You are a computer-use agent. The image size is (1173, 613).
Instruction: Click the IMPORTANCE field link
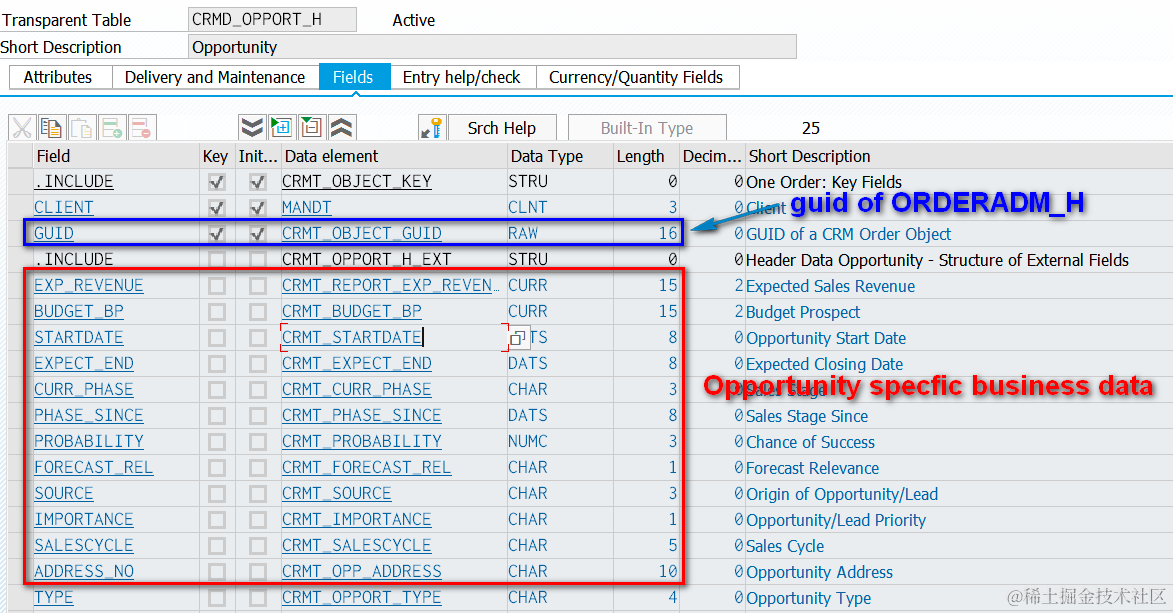[x=84, y=519]
